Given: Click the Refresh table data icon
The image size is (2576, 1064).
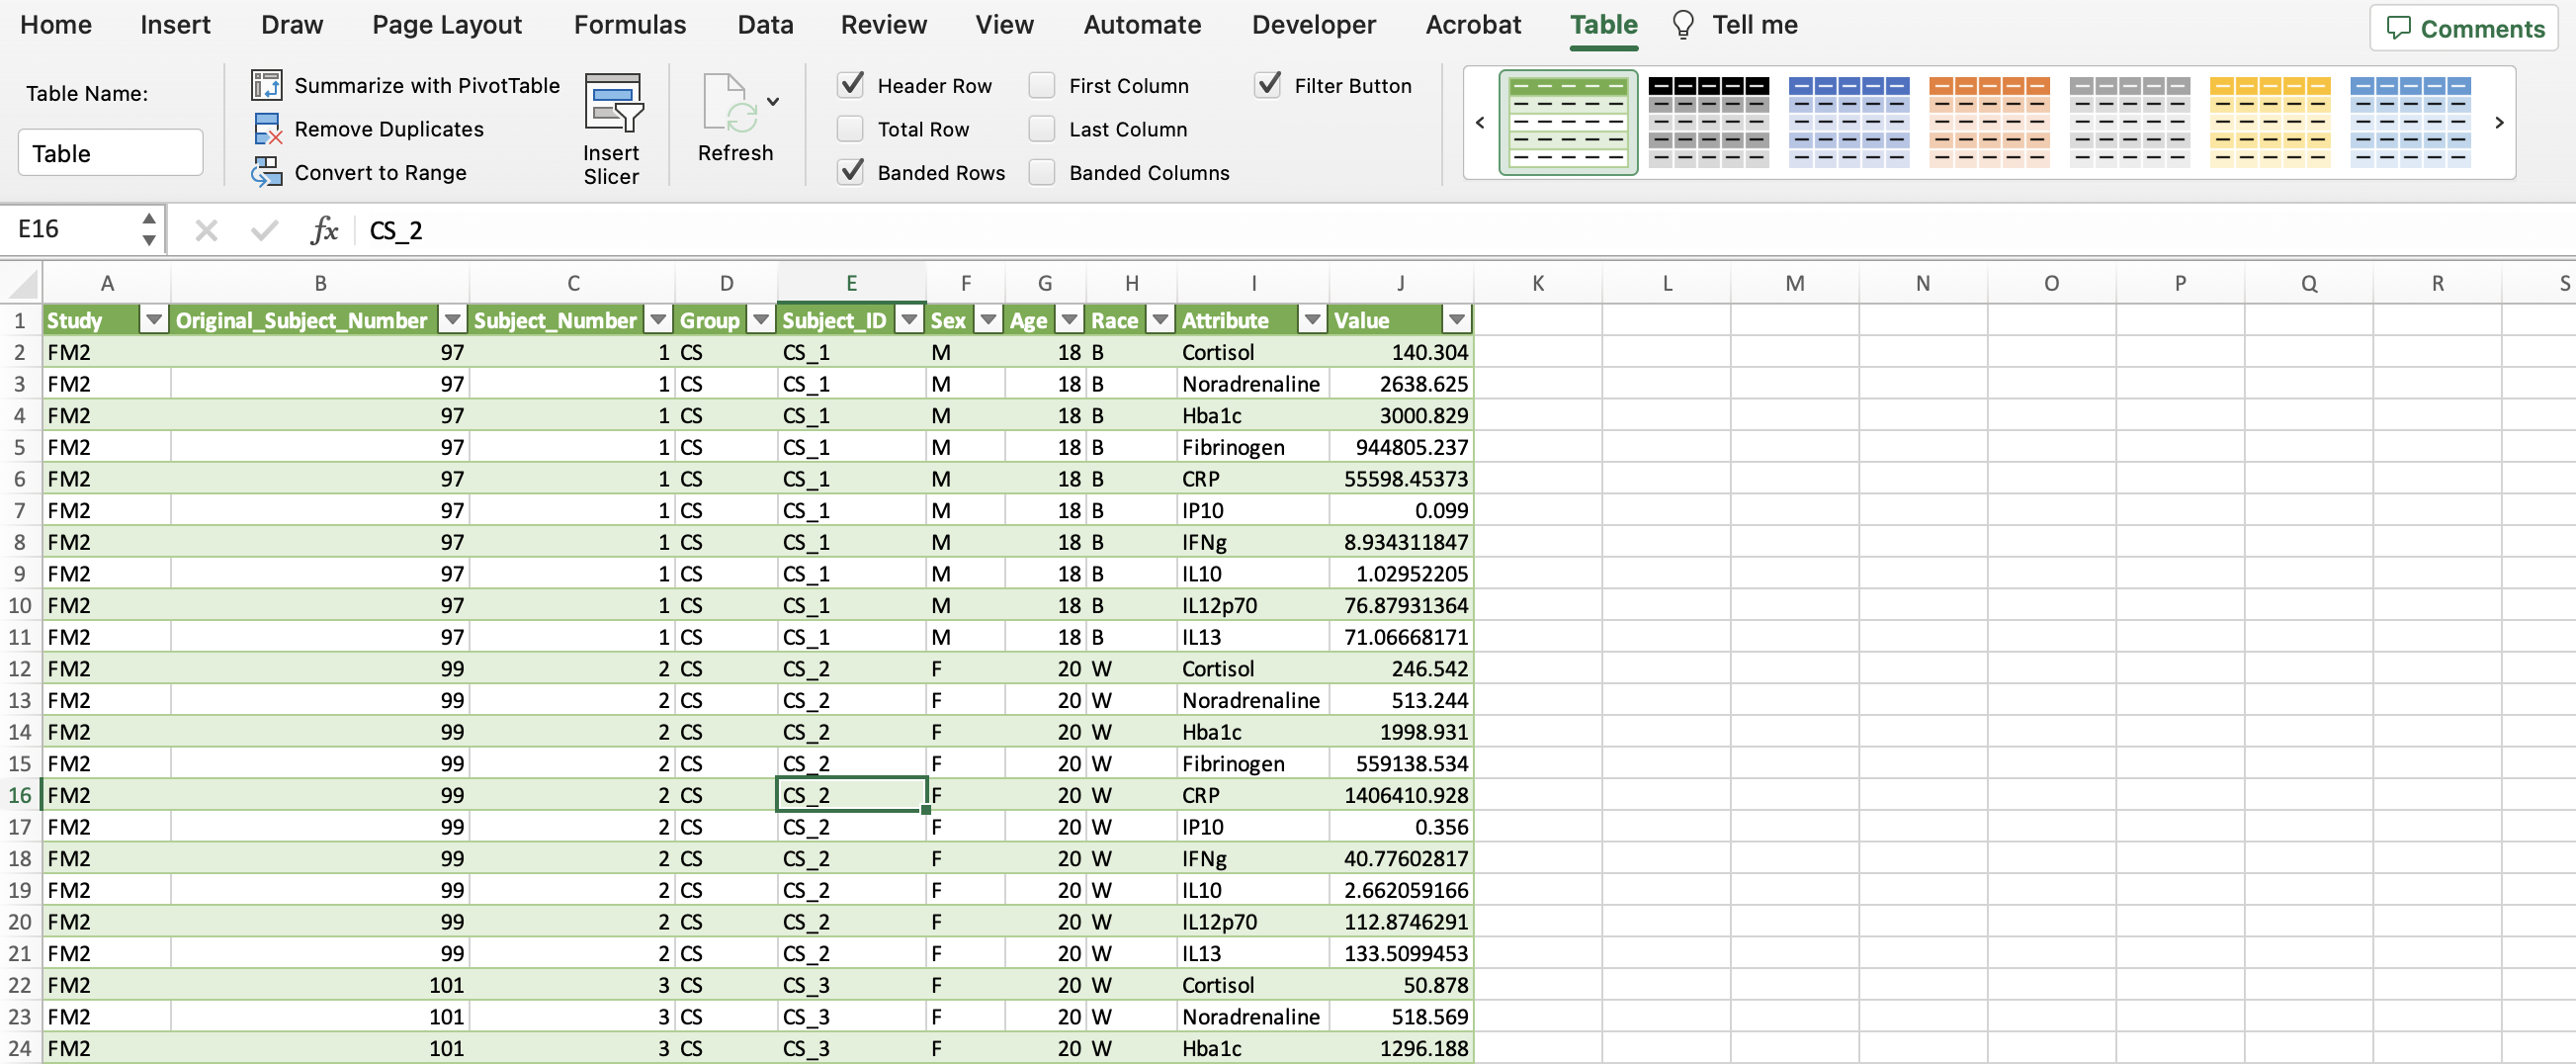Looking at the screenshot, I should 728,105.
